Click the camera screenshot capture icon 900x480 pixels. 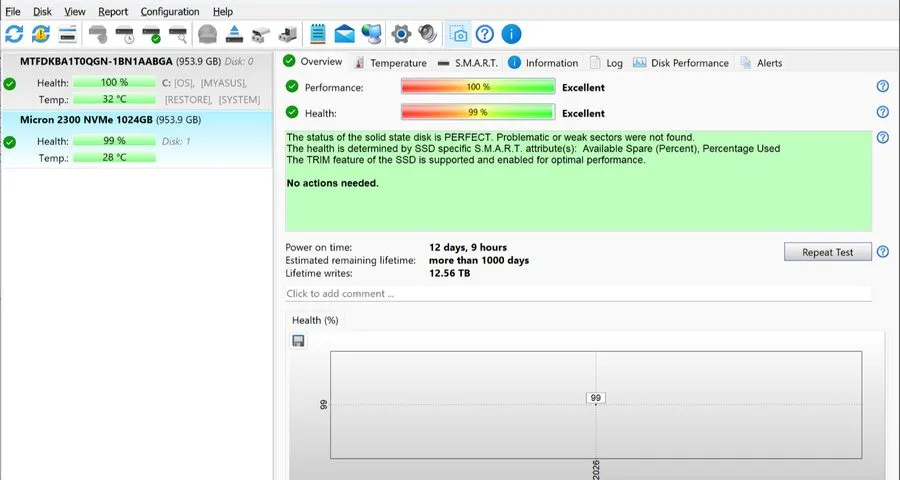click(458, 34)
